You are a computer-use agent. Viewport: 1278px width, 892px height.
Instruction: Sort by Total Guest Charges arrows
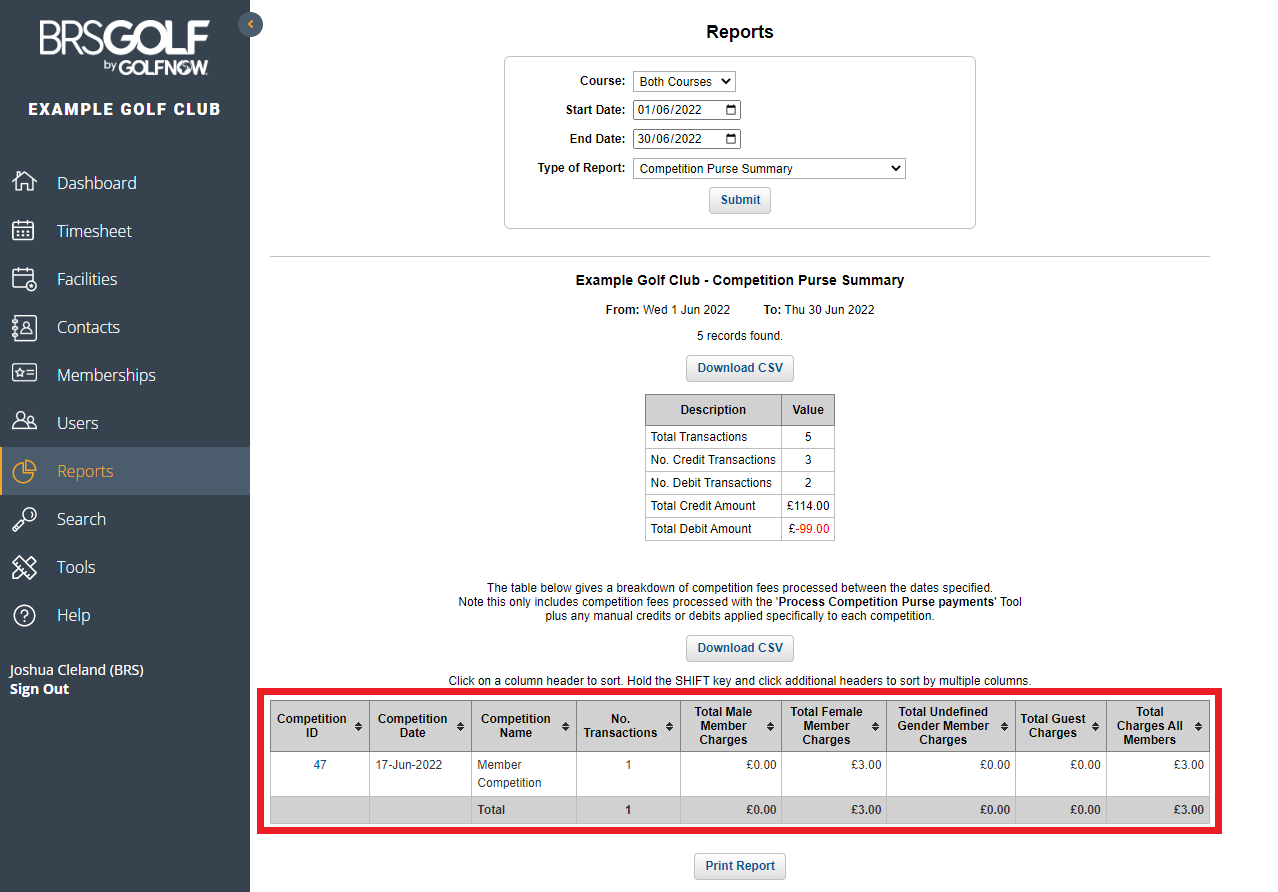(x=1095, y=726)
